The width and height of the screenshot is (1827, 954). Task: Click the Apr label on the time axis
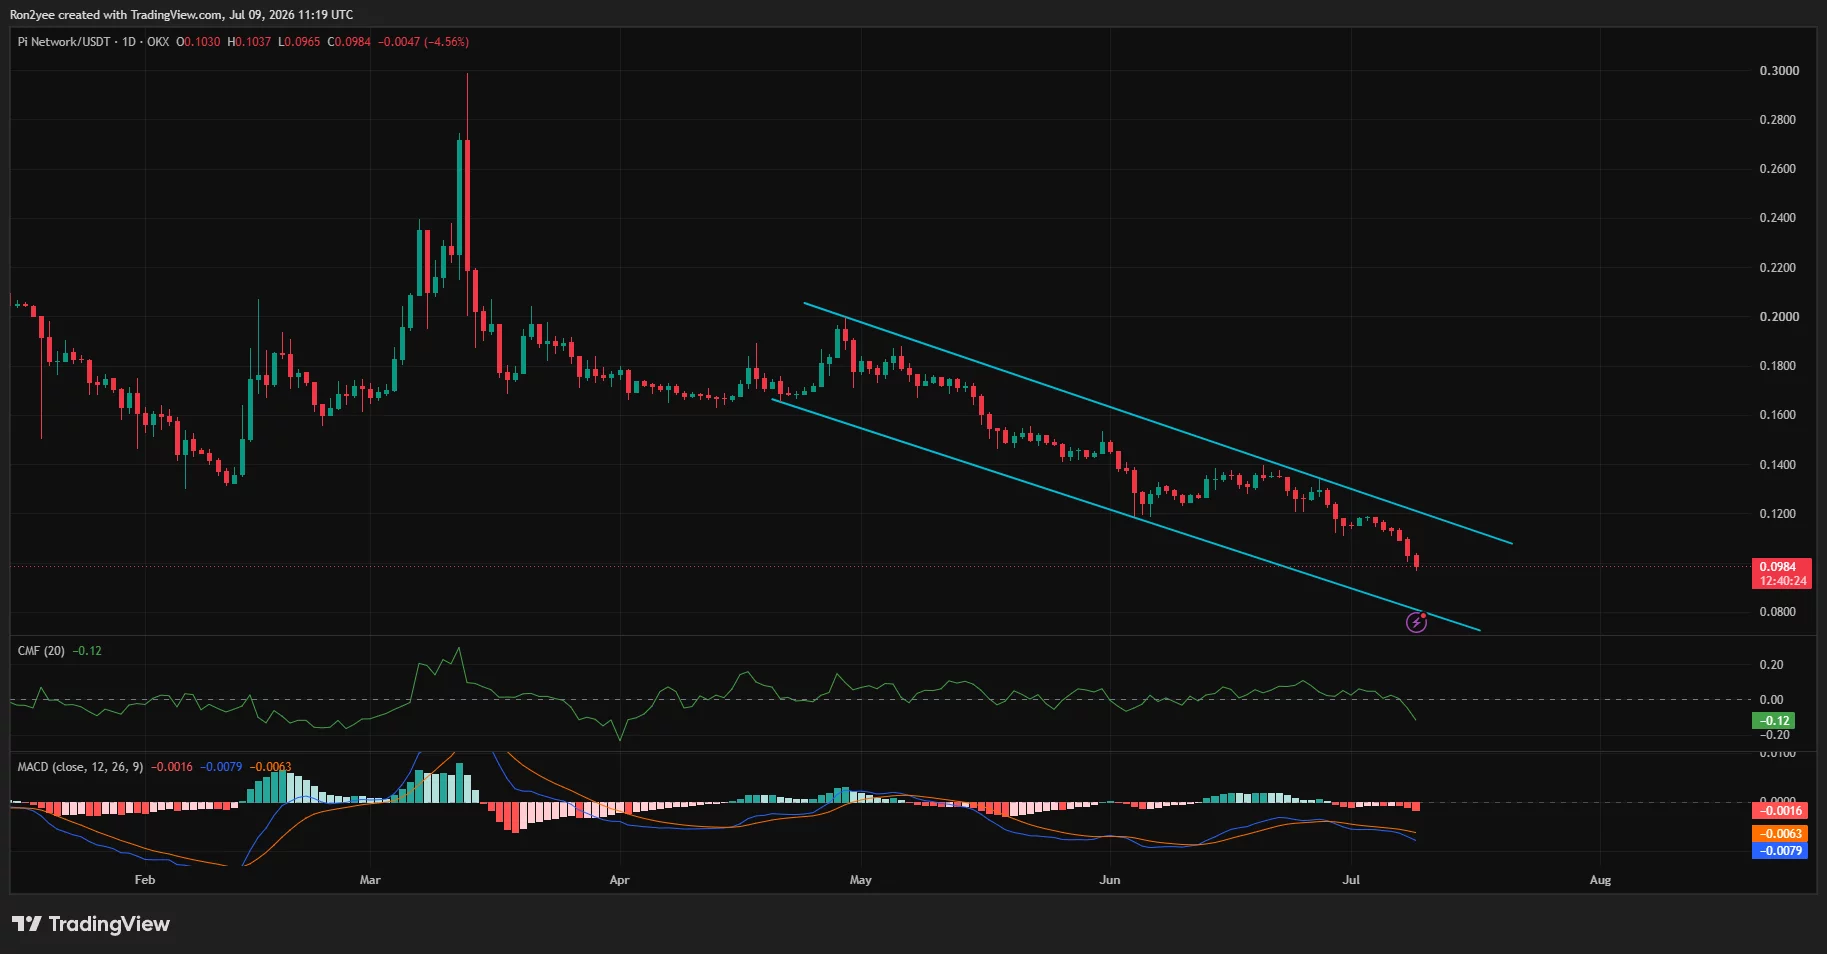point(619,880)
